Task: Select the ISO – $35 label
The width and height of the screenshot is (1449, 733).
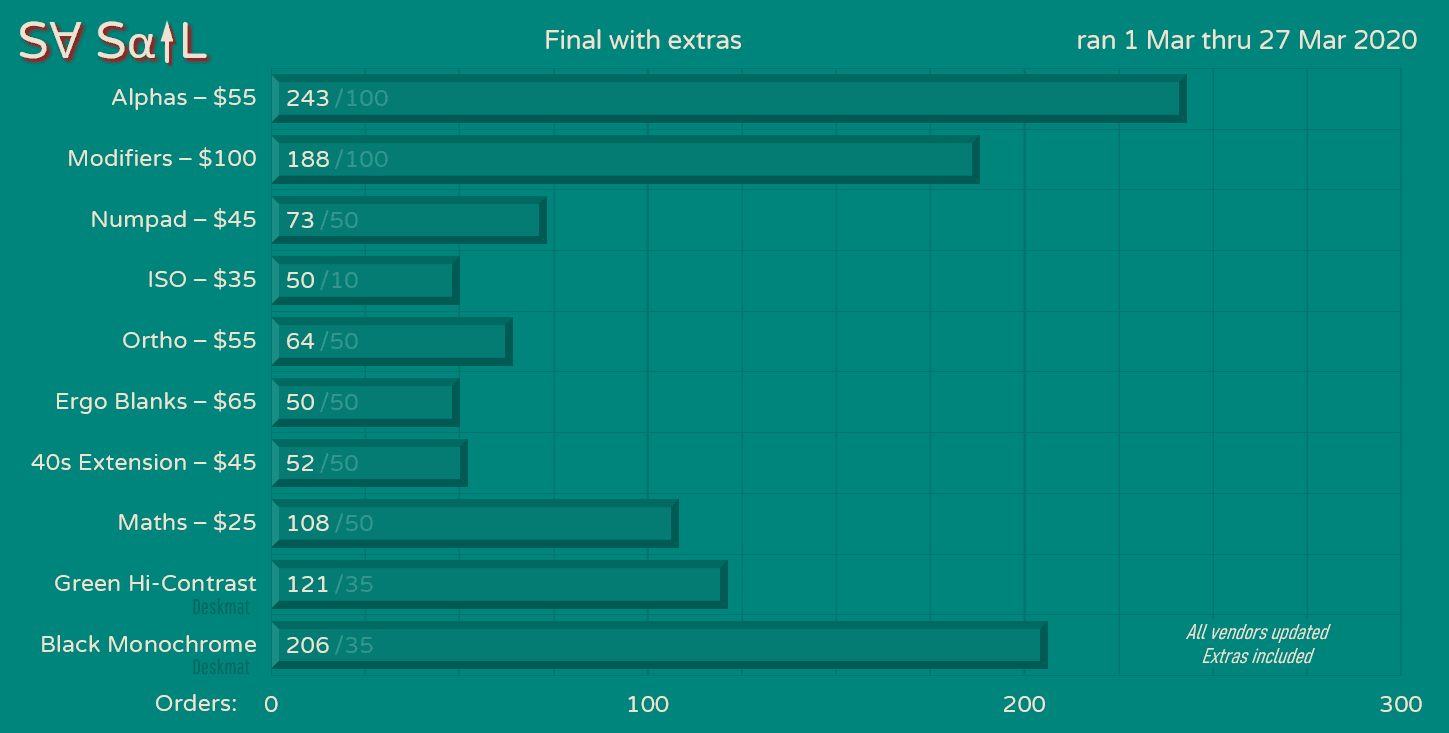Action: (x=201, y=279)
